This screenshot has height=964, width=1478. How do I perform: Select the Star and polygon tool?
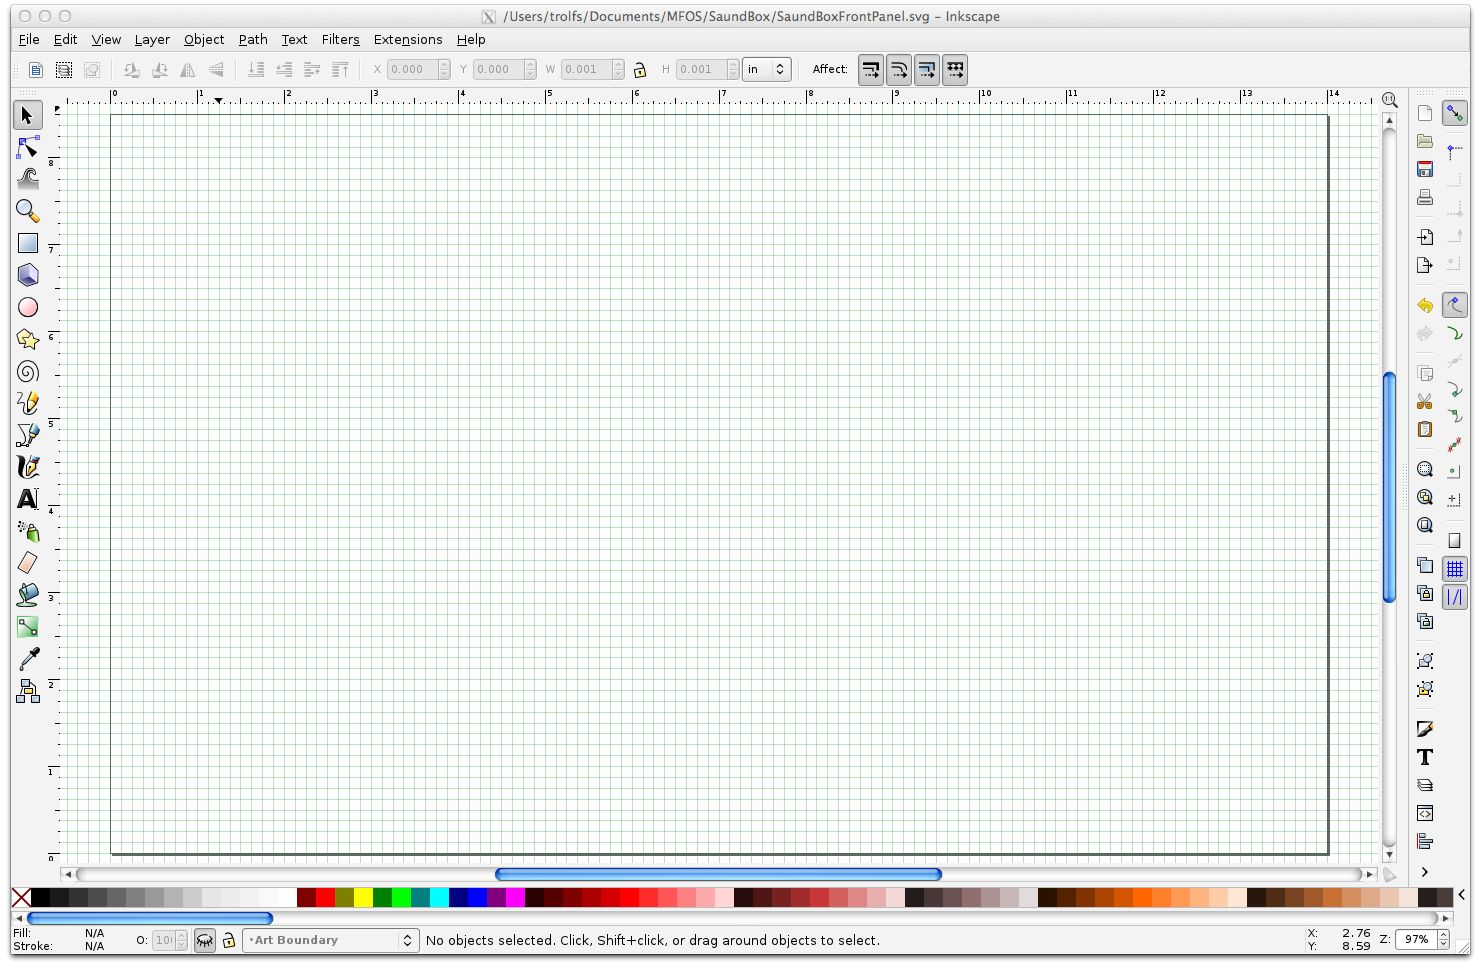28,340
